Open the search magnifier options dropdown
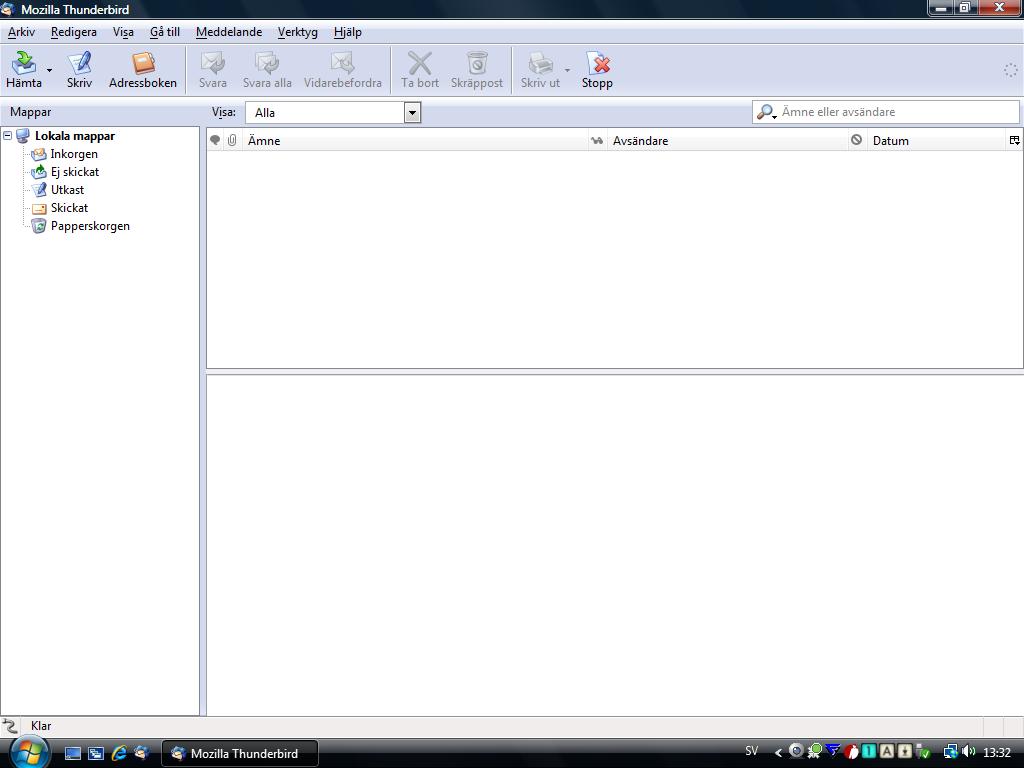Viewport: 1024px width, 768px height. tap(767, 112)
